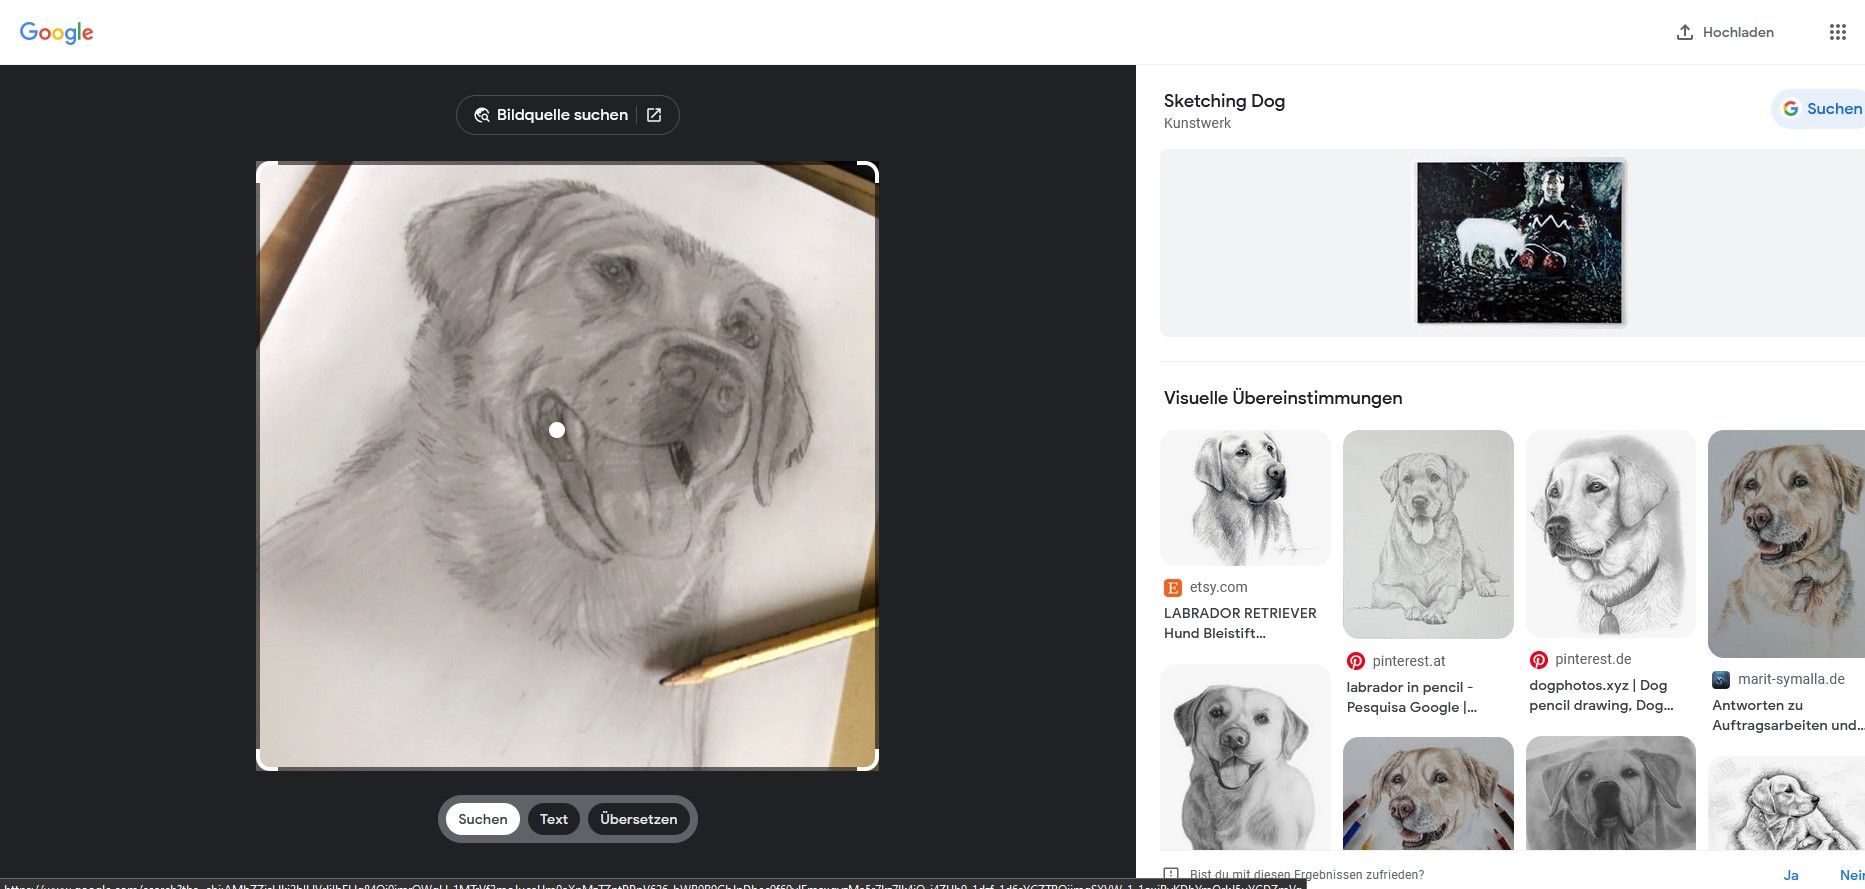Screen dimensions: 1865x889
Task: Click the Hochladen upload icon
Action: click(x=1685, y=32)
